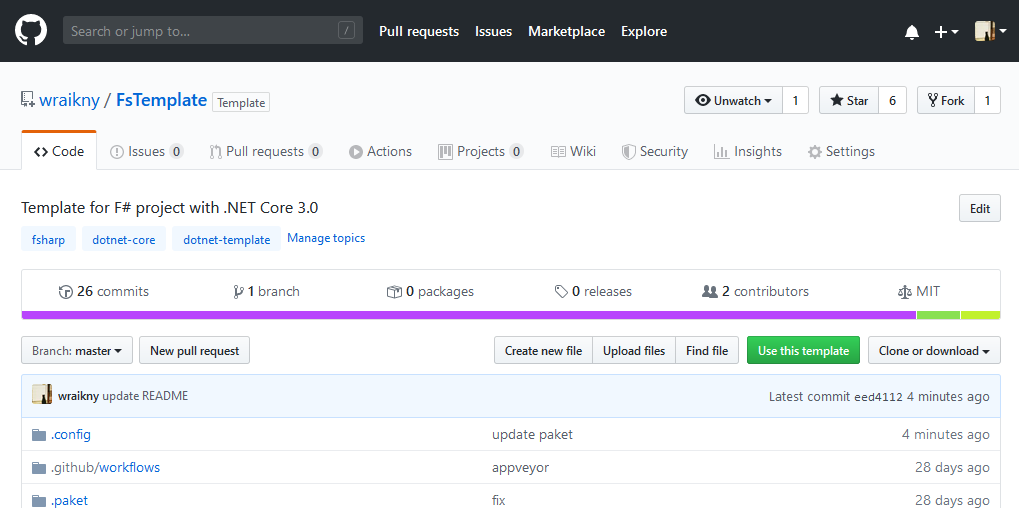The image size is (1019, 508).
Task: Open the Branch: master dropdown
Action: click(77, 350)
